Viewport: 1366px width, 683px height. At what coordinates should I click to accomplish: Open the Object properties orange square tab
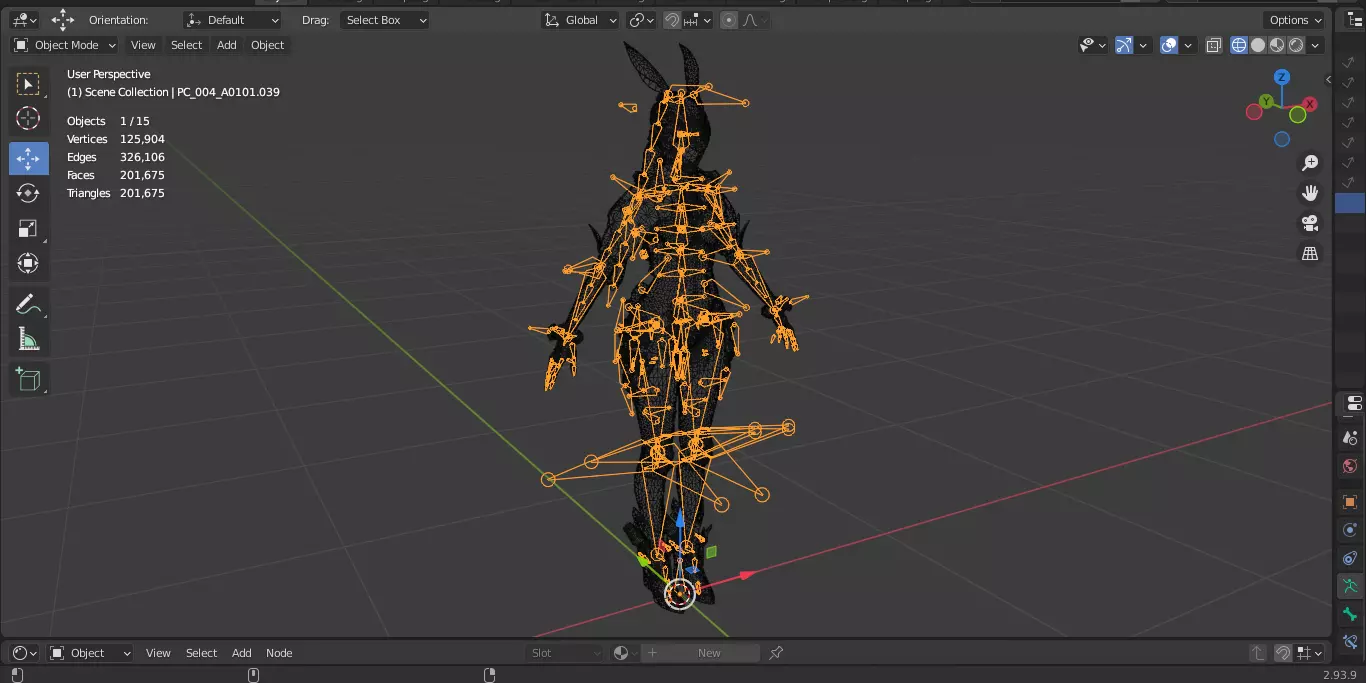tap(1350, 502)
